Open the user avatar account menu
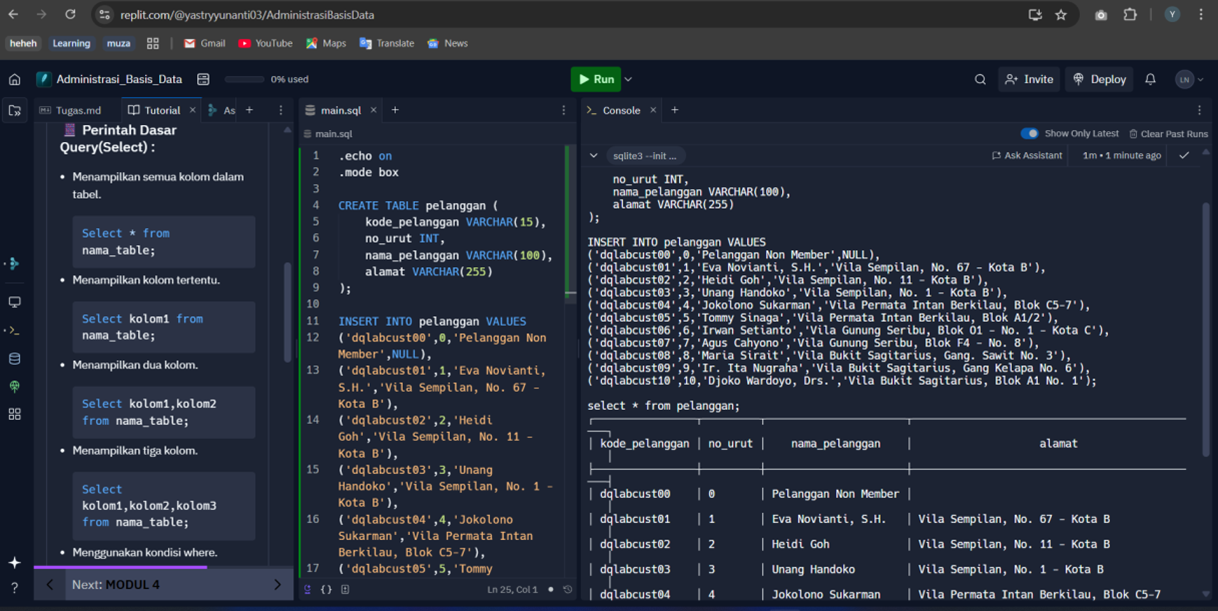Screen dimensions: 1218x611 tap(1188, 79)
